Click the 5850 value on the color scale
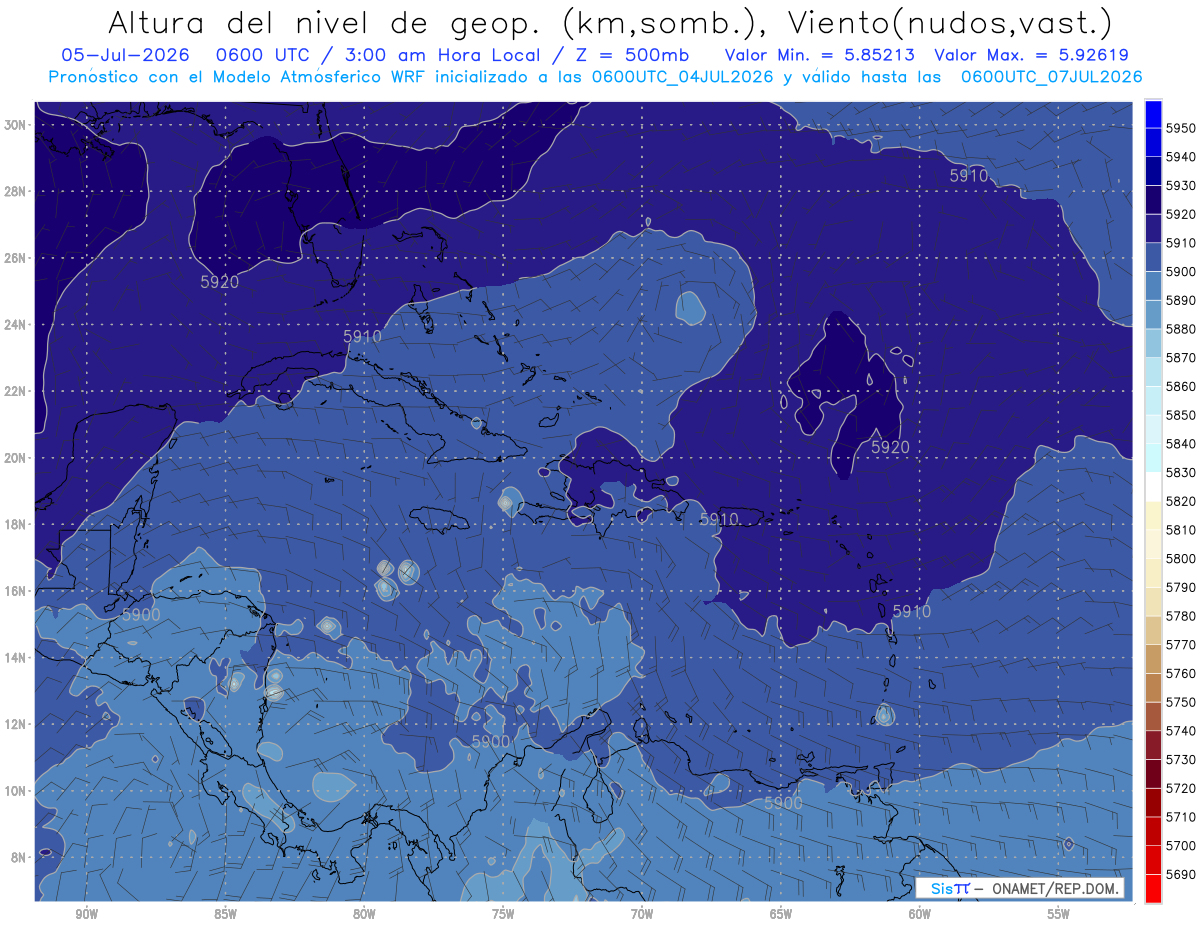The image size is (1200, 927). coord(1182,415)
